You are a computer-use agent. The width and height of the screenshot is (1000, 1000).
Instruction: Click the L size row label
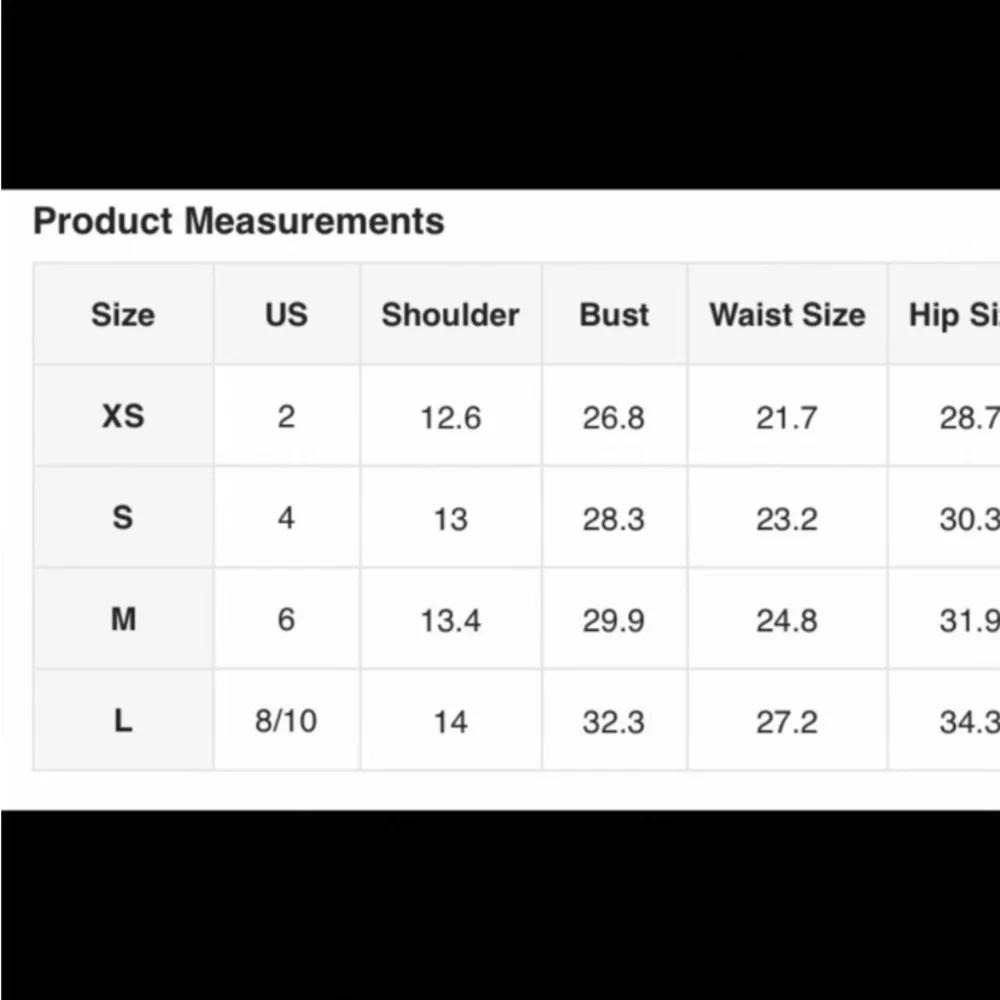(123, 721)
